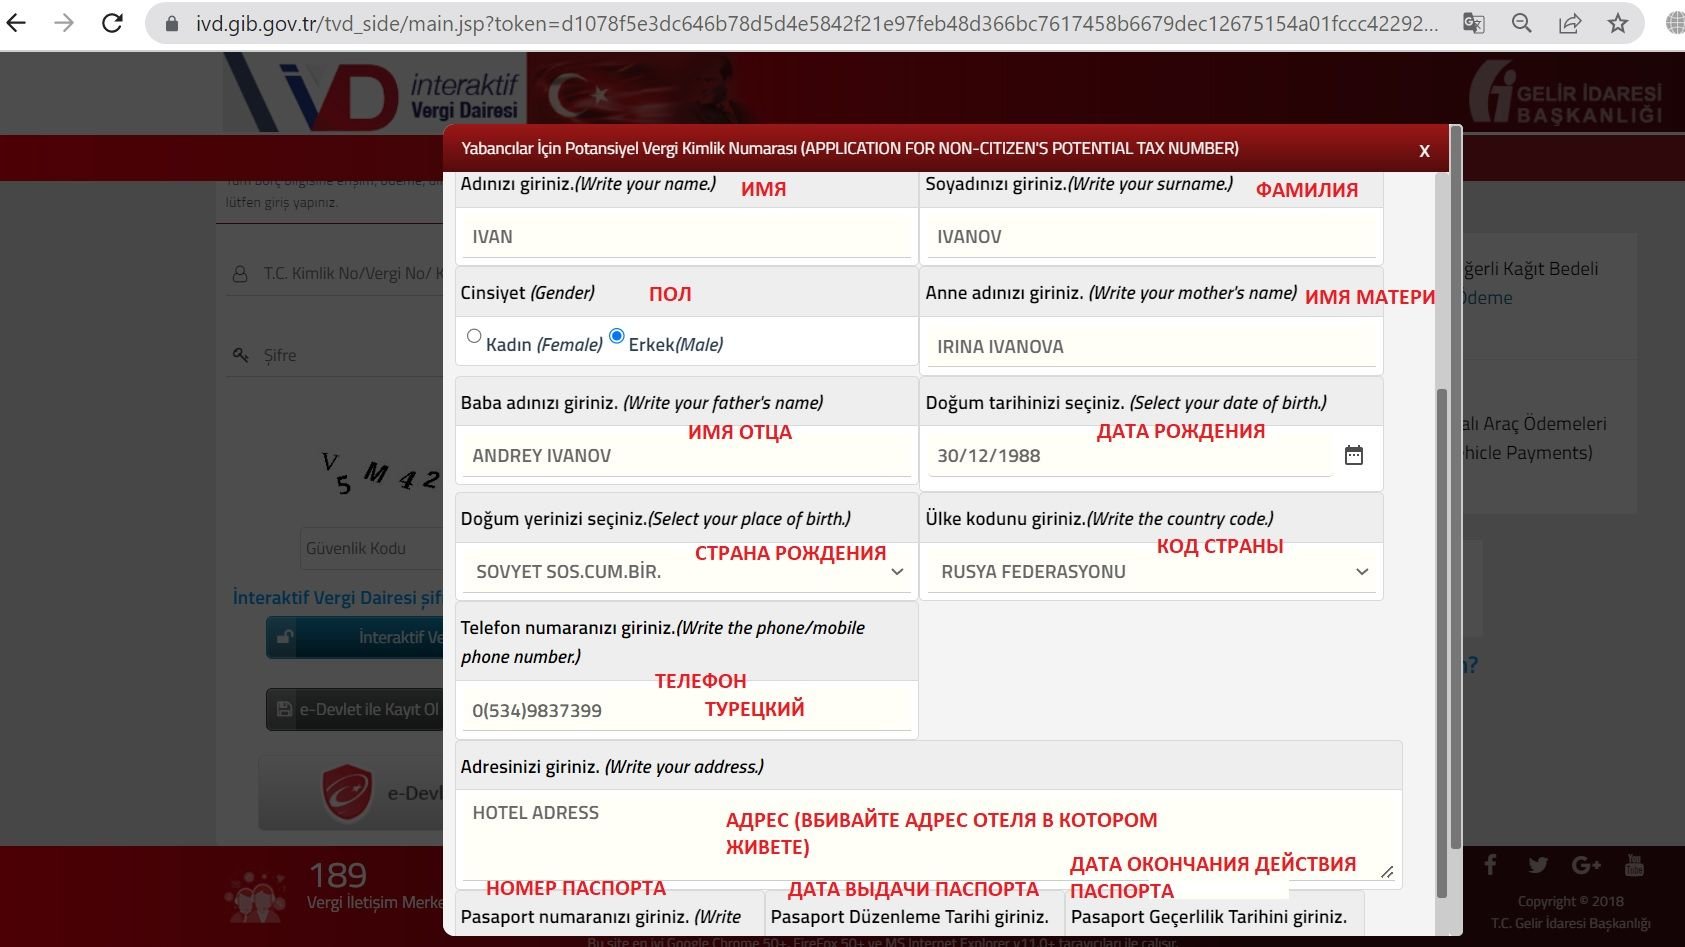This screenshot has height=947, width=1685.
Task: Click 'Write your address' label text
Action: (x=684, y=767)
